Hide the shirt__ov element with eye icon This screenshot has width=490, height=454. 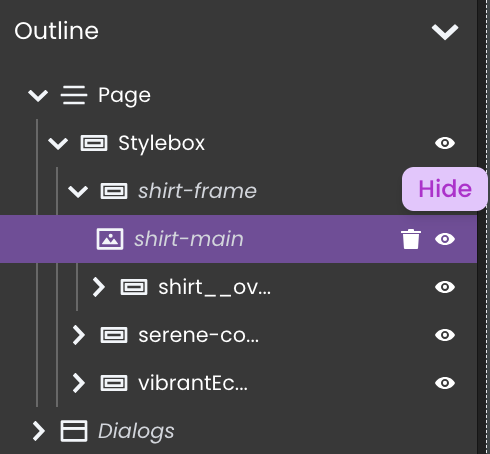click(445, 287)
